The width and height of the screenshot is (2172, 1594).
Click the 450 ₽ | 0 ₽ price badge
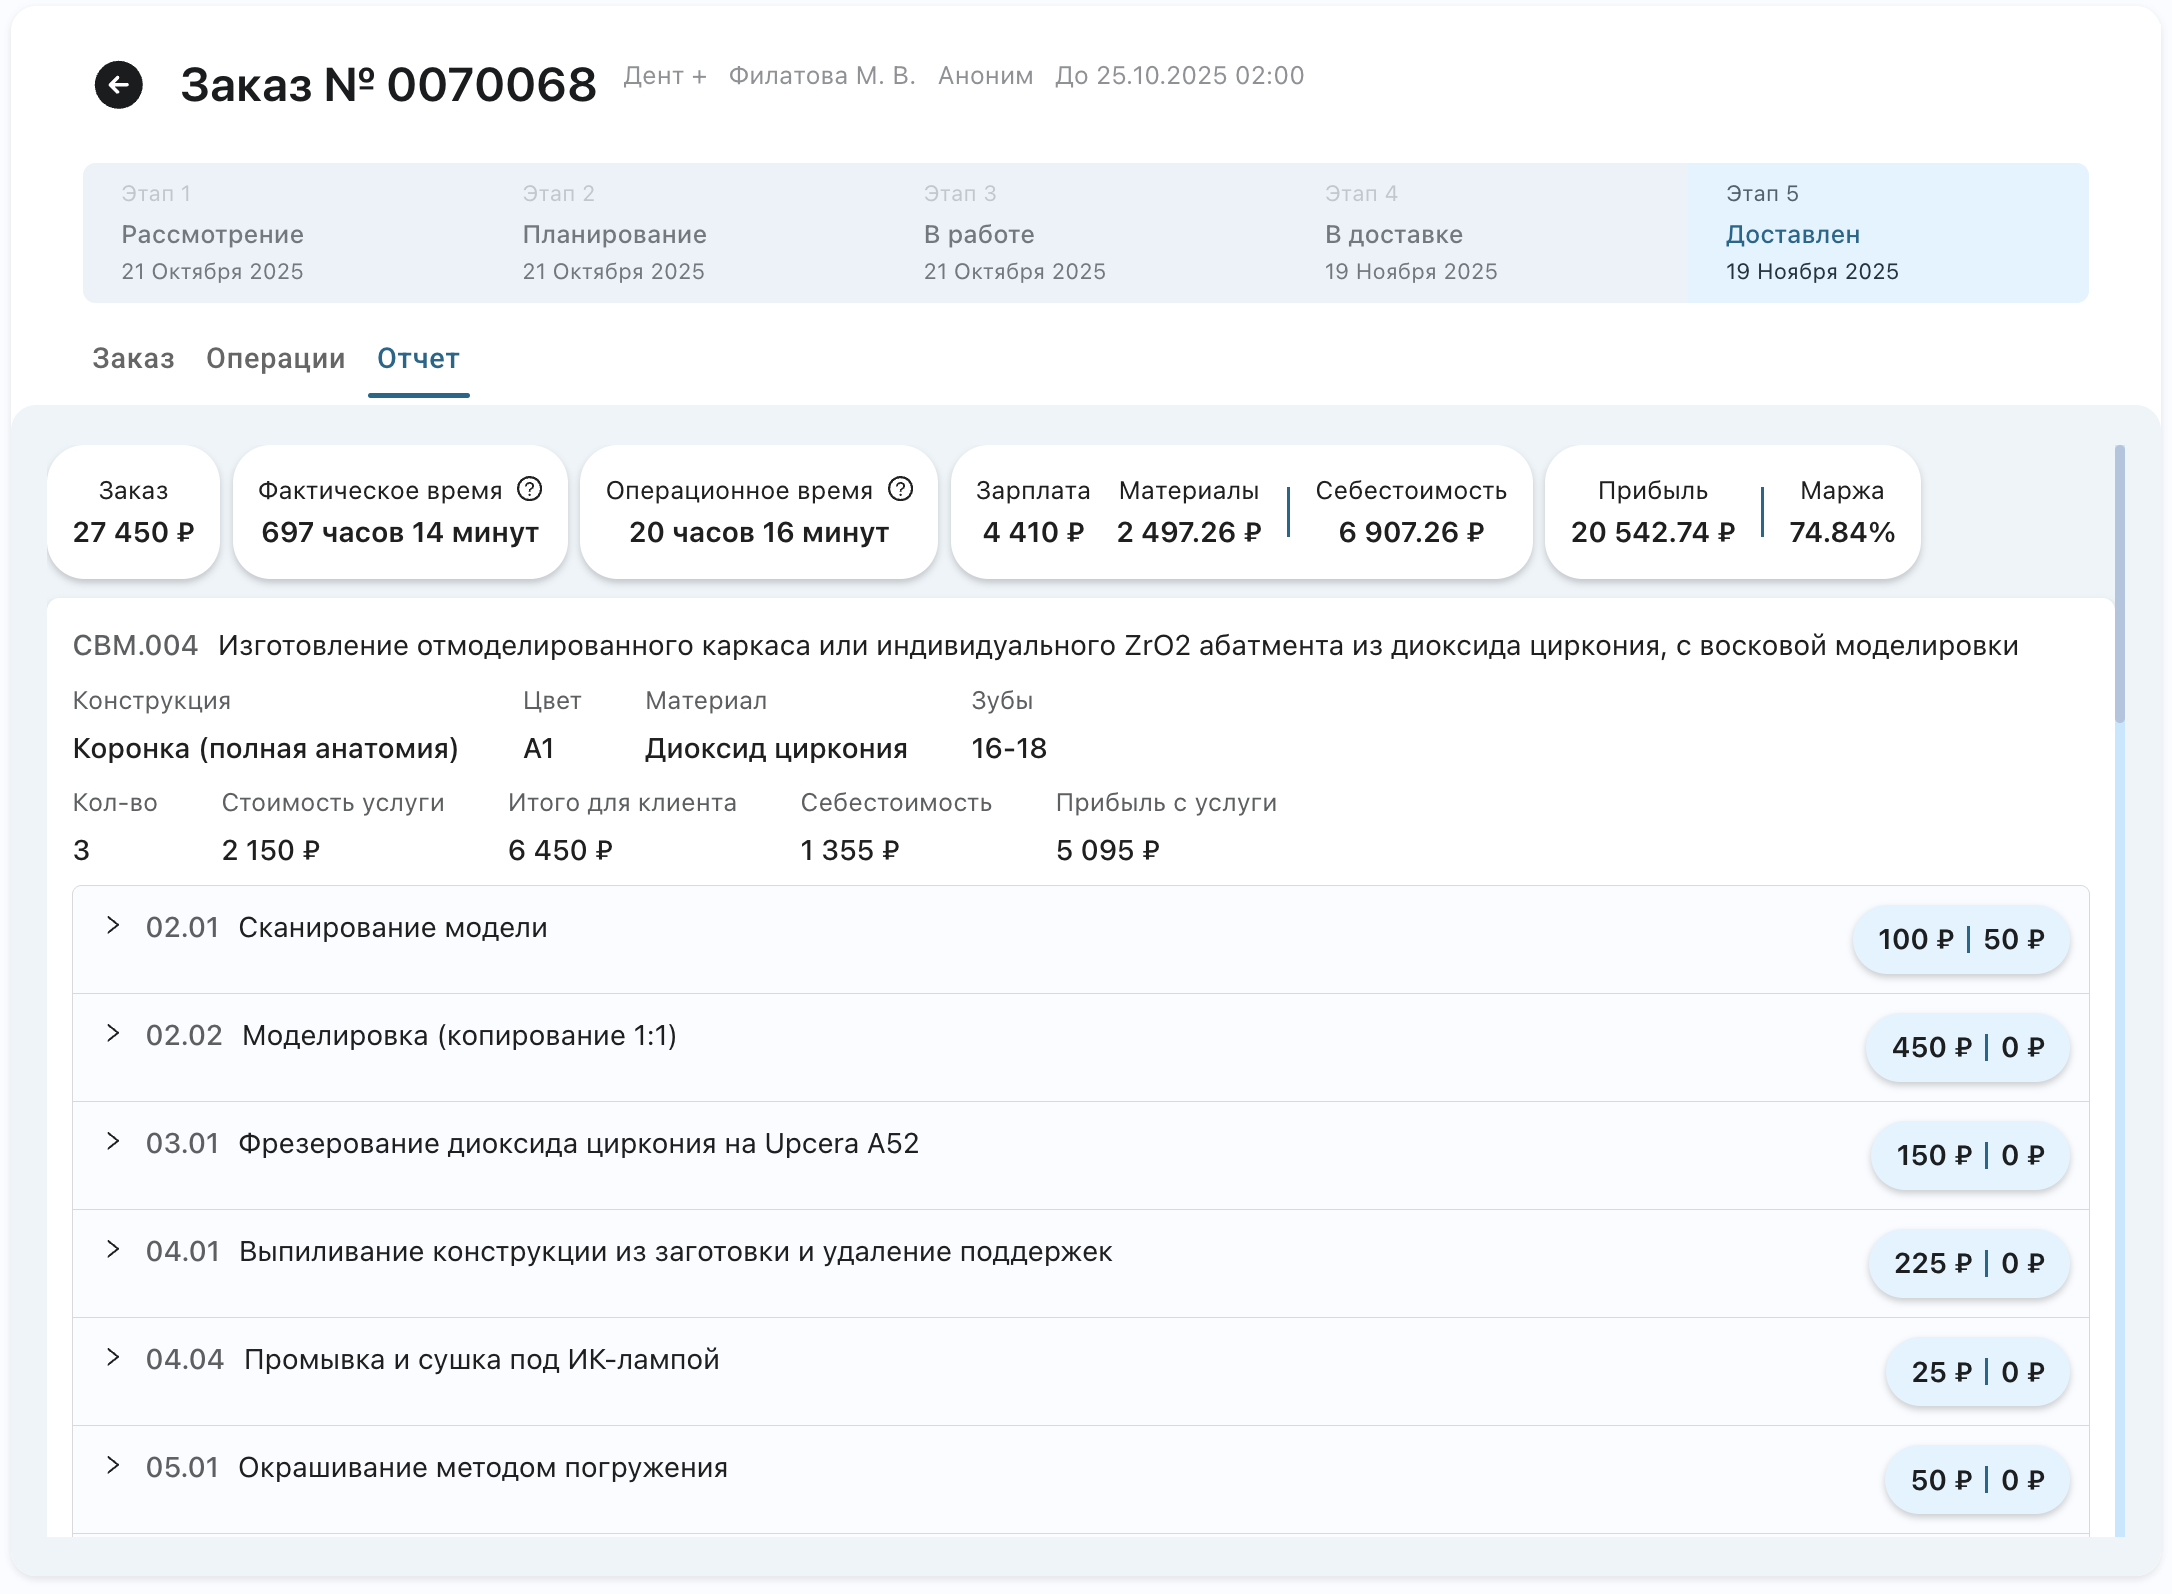[1967, 1048]
